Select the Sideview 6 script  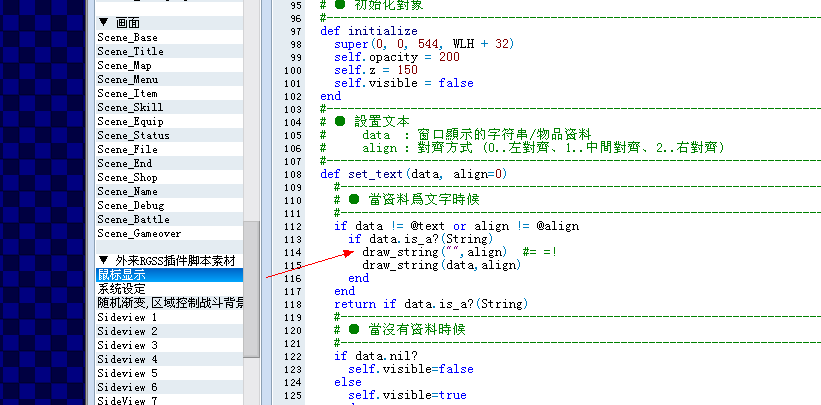pos(170,387)
